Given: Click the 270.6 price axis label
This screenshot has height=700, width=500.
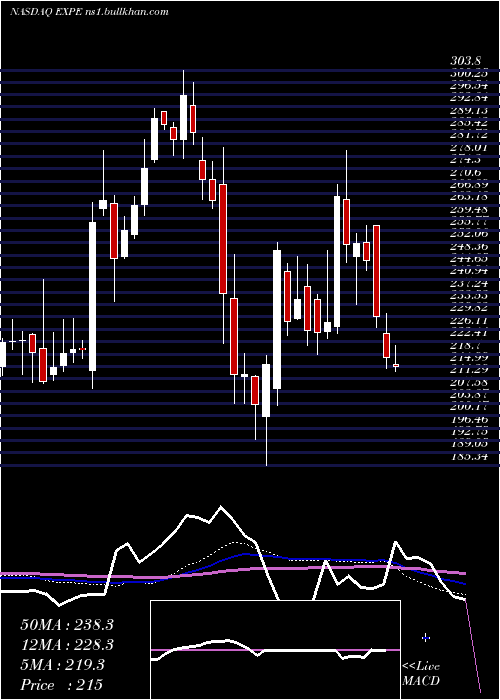Looking at the screenshot, I should [468, 172].
